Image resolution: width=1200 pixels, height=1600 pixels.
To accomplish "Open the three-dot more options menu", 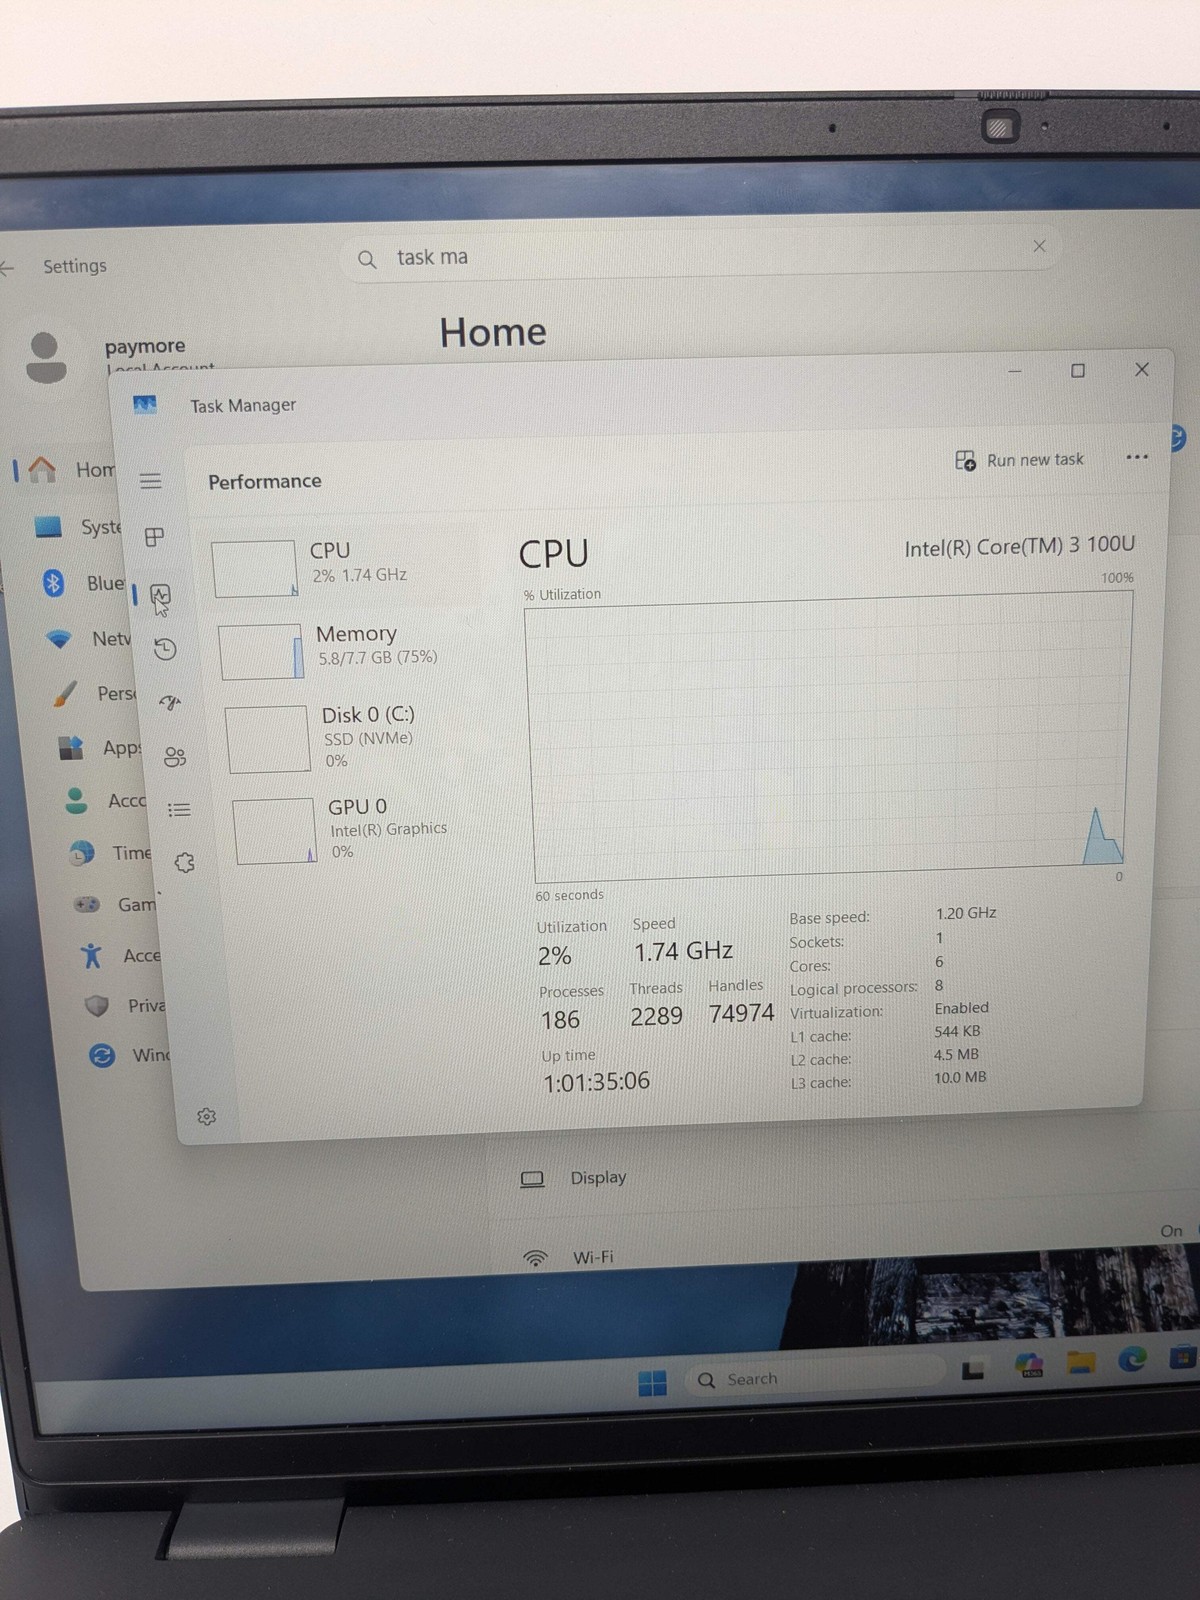I will click(1137, 457).
